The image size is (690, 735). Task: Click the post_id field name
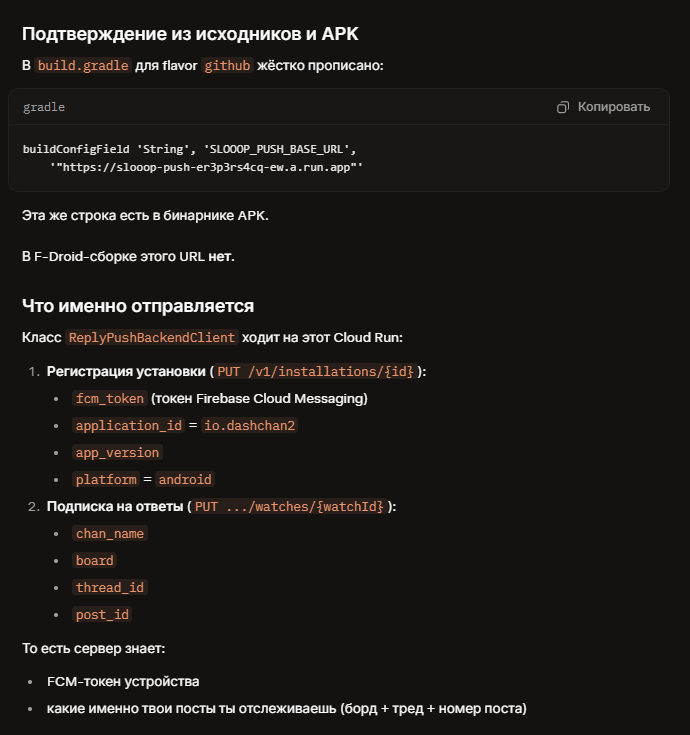[102, 615]
